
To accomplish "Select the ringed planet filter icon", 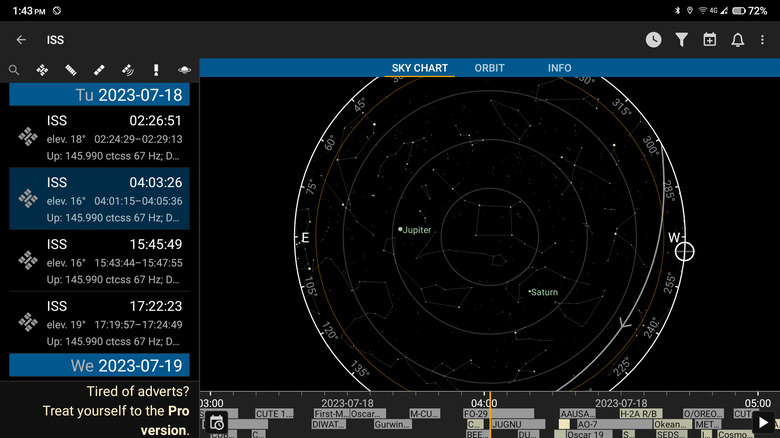I will pos(185,70).
